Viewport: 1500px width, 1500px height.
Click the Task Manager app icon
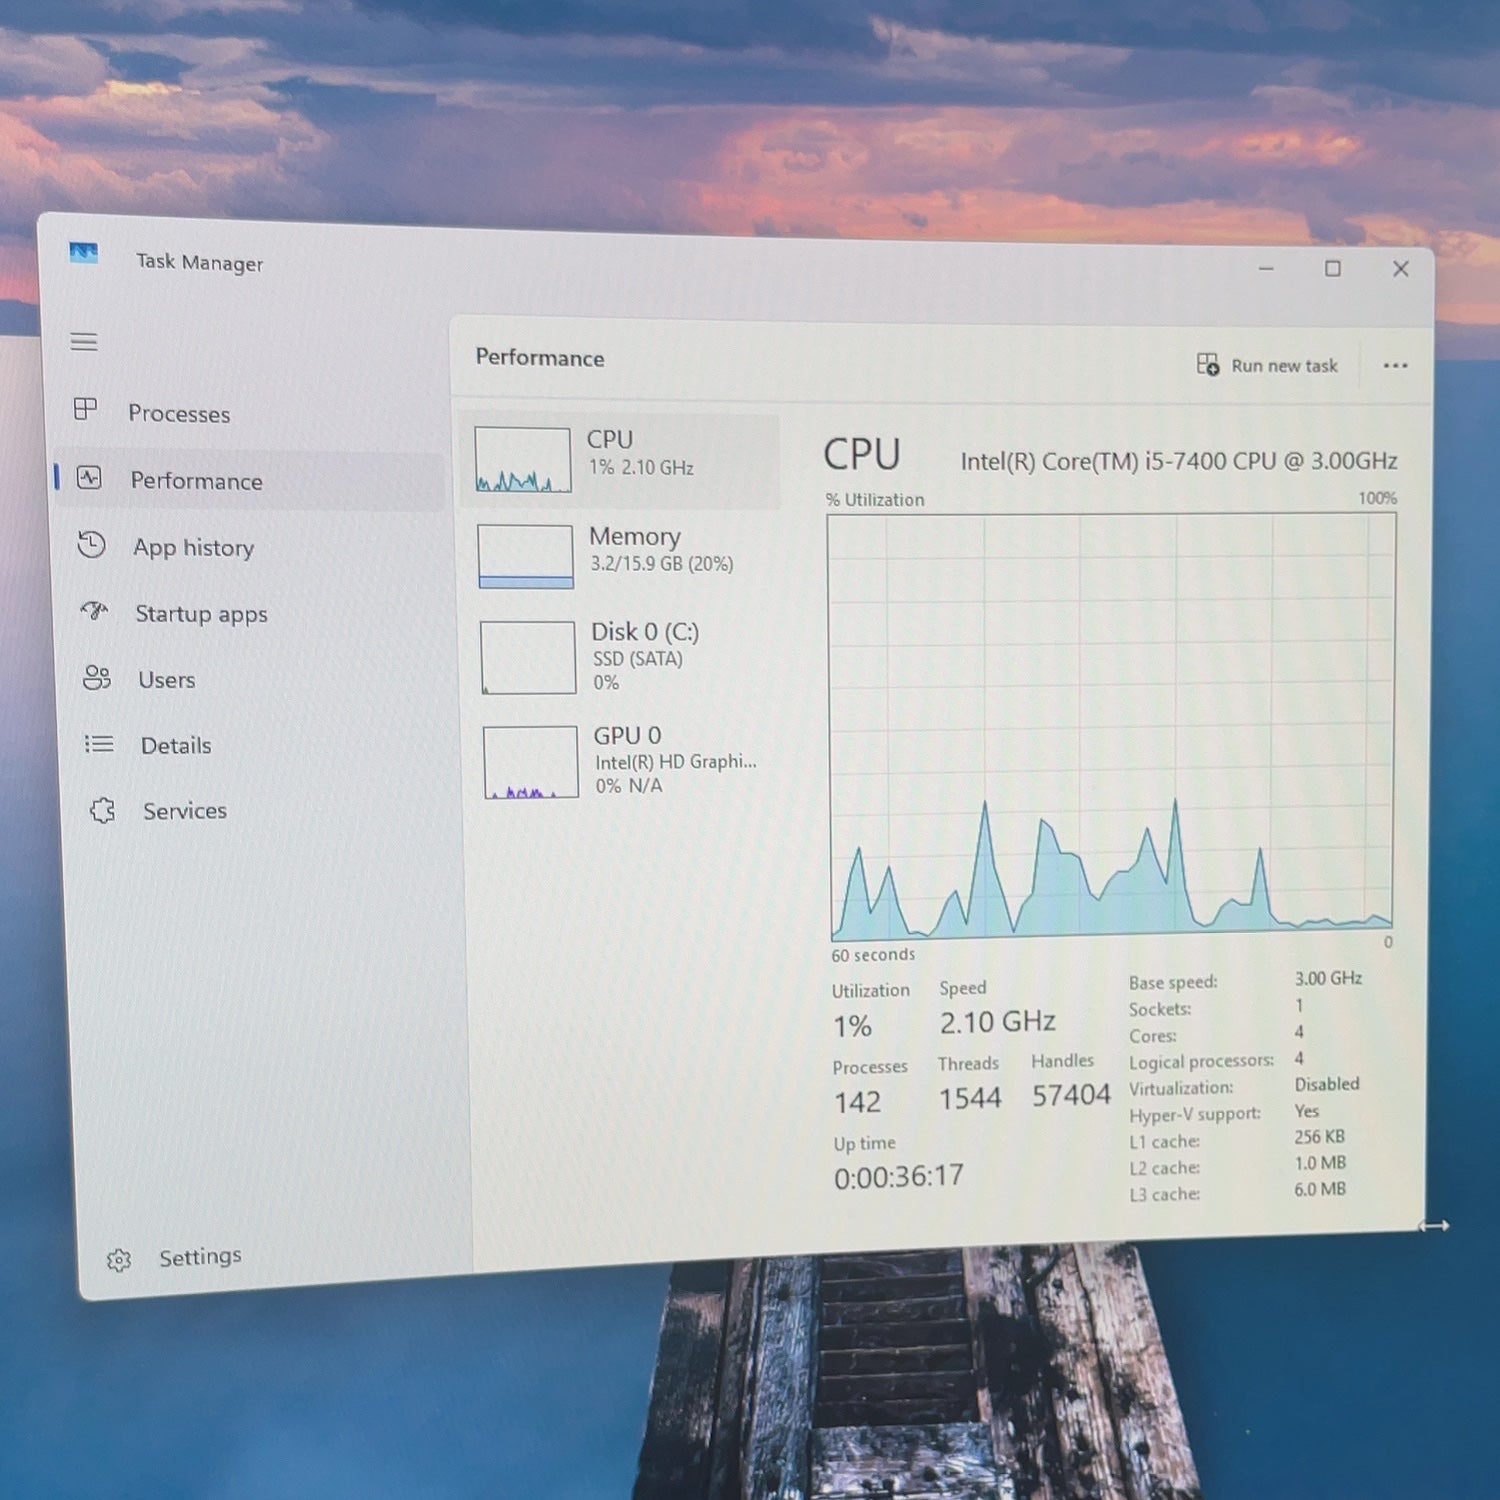pyautogui.click(x=84, y=253)
